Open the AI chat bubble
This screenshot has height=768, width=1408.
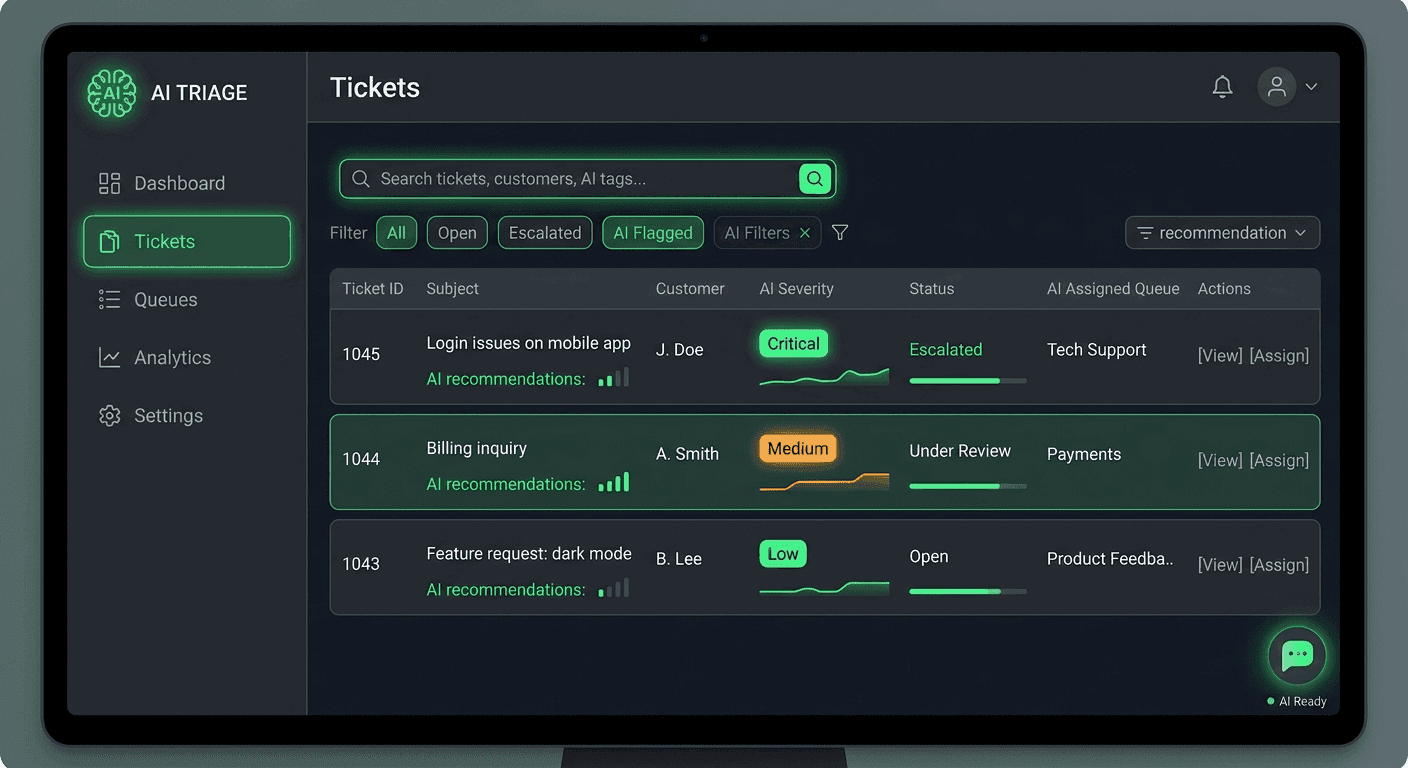[1297, 656]
